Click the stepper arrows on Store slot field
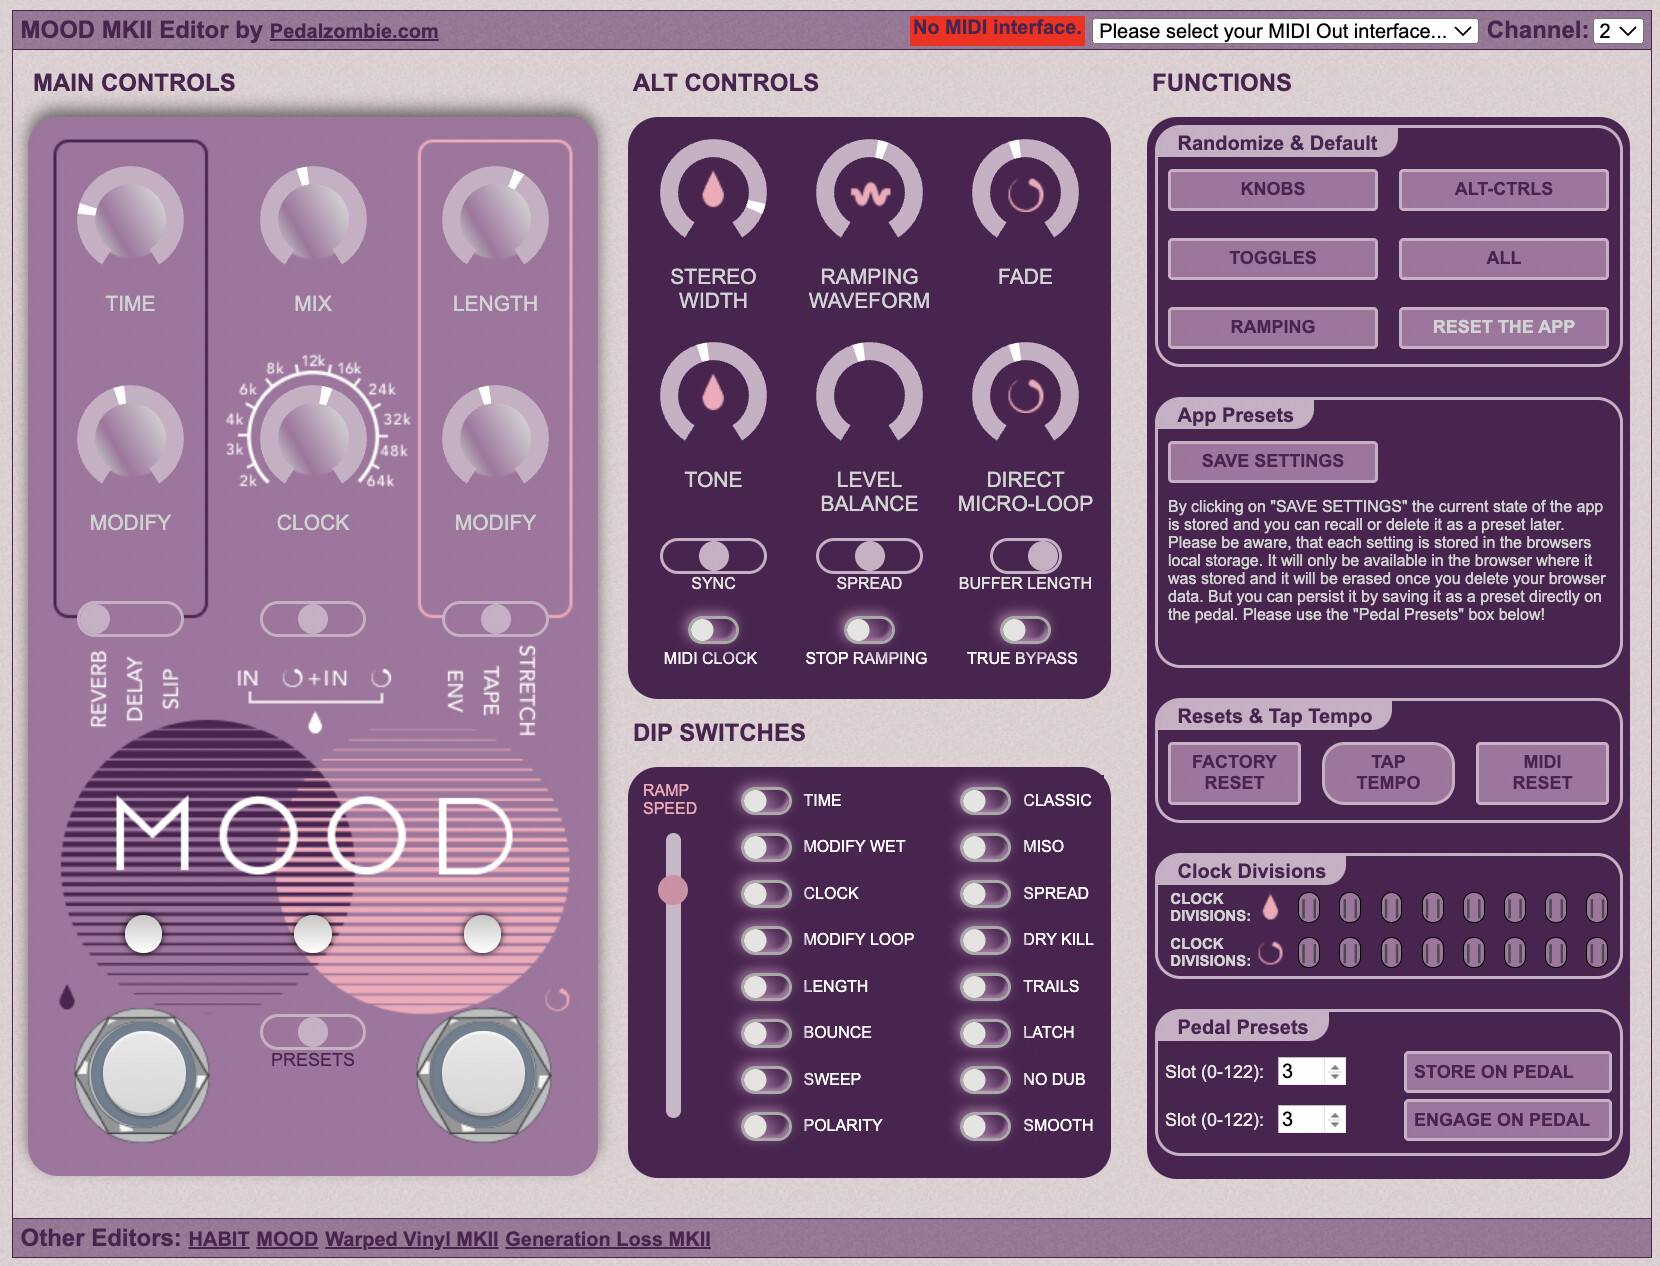 1334,1072
